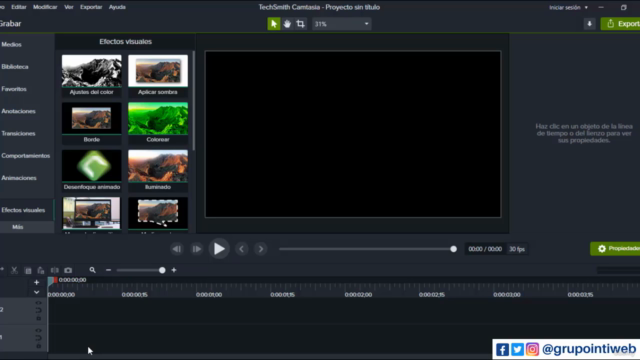Click the 00:00 / 00:00 time display
640x360 pixels.
click(x=485, y=249)
